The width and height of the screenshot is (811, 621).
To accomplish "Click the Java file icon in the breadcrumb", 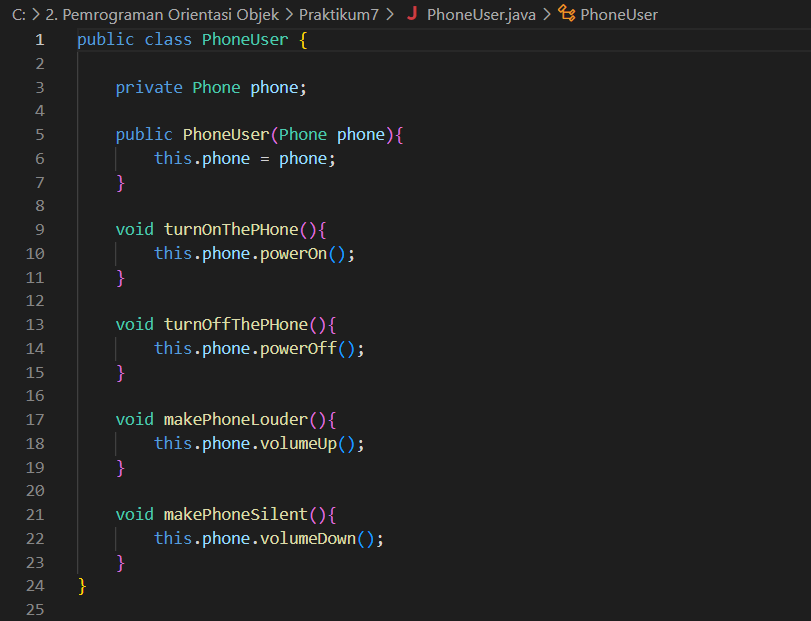I will (412, 15).
